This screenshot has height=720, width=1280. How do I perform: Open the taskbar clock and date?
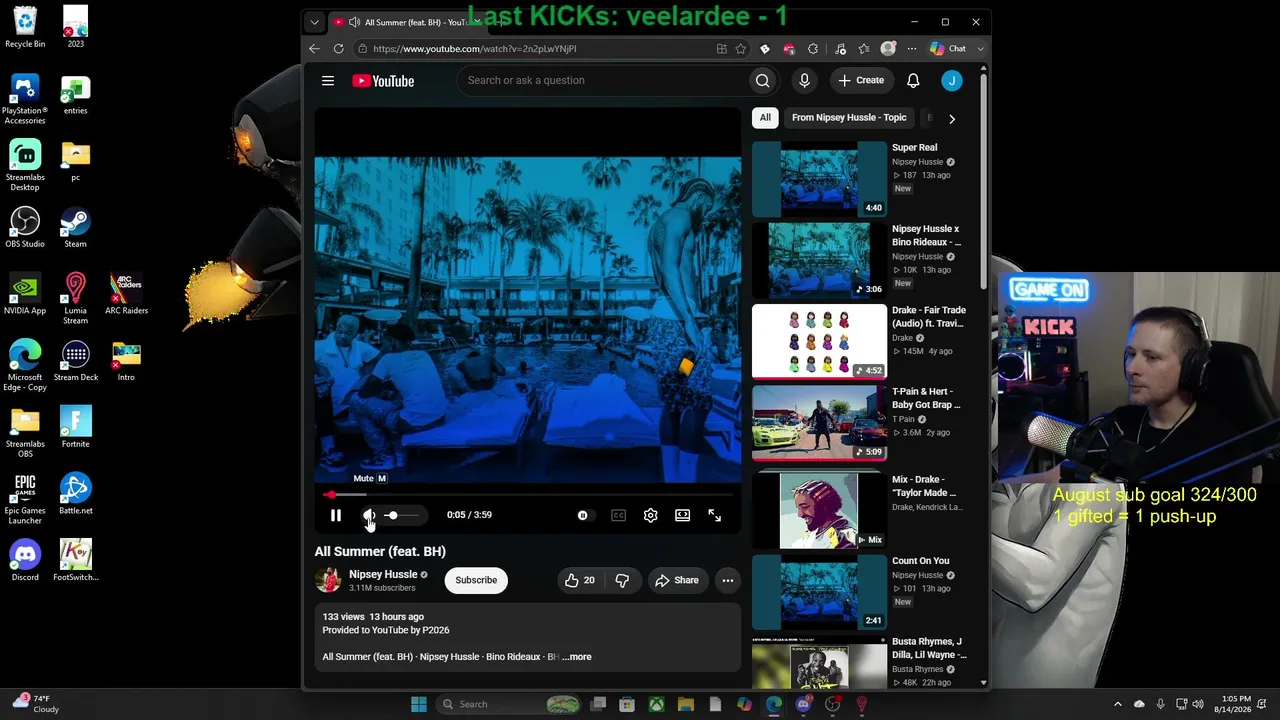pyautogui.click(x=1236, y=704)
